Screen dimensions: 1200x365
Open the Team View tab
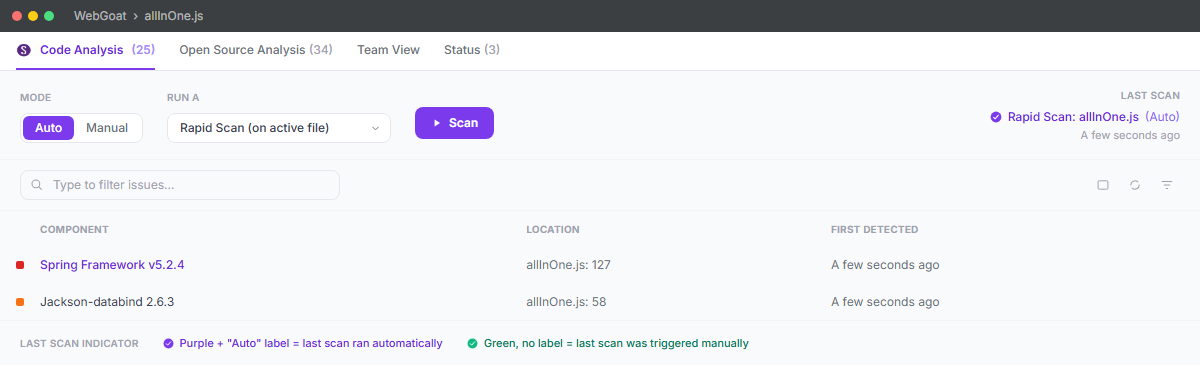click(388, 50)
